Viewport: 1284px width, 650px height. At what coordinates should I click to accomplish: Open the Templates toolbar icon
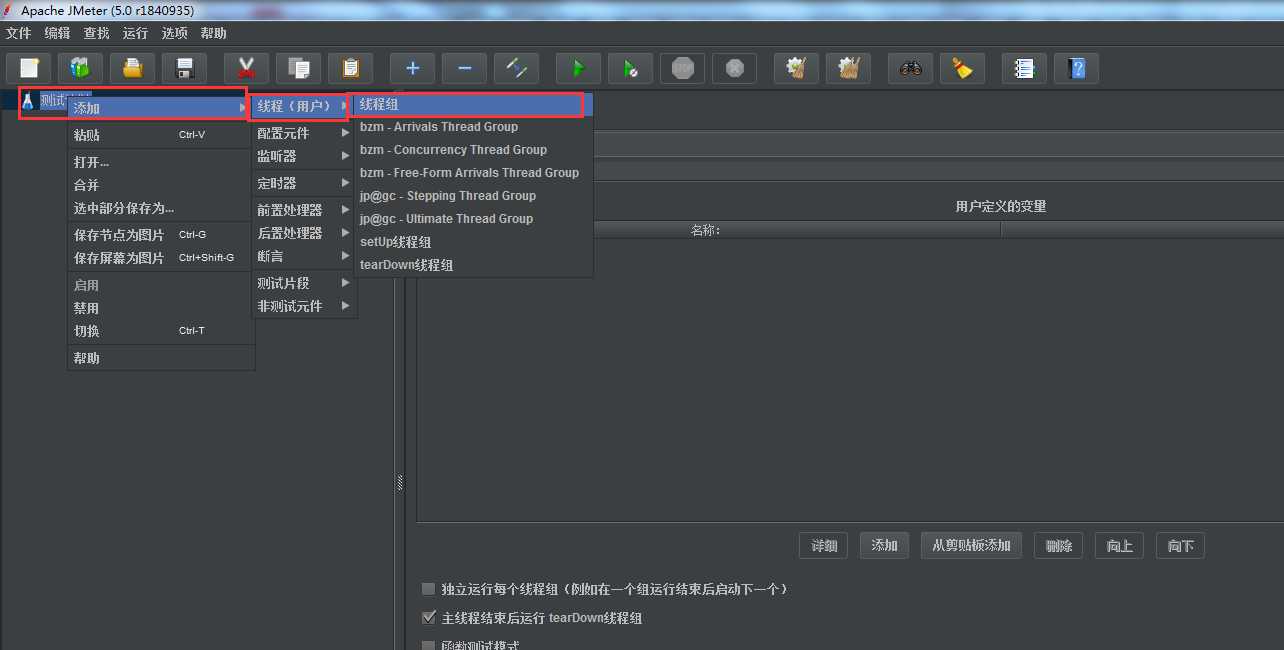[81, 68]
